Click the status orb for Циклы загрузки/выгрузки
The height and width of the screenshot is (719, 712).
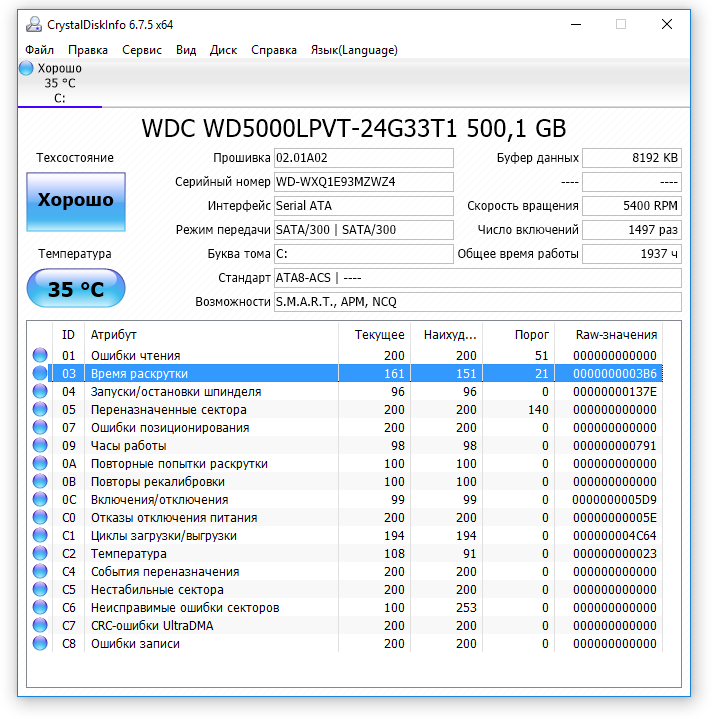click(40, 536)
